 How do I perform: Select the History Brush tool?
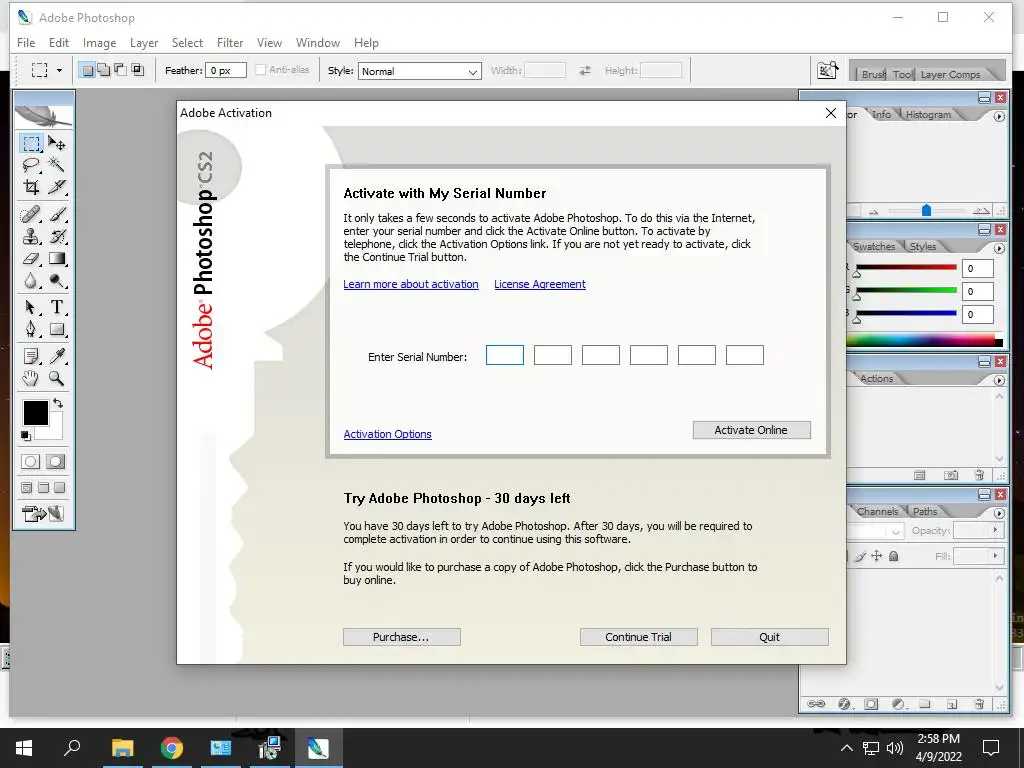pyautogui.click(x=57, y=236)
